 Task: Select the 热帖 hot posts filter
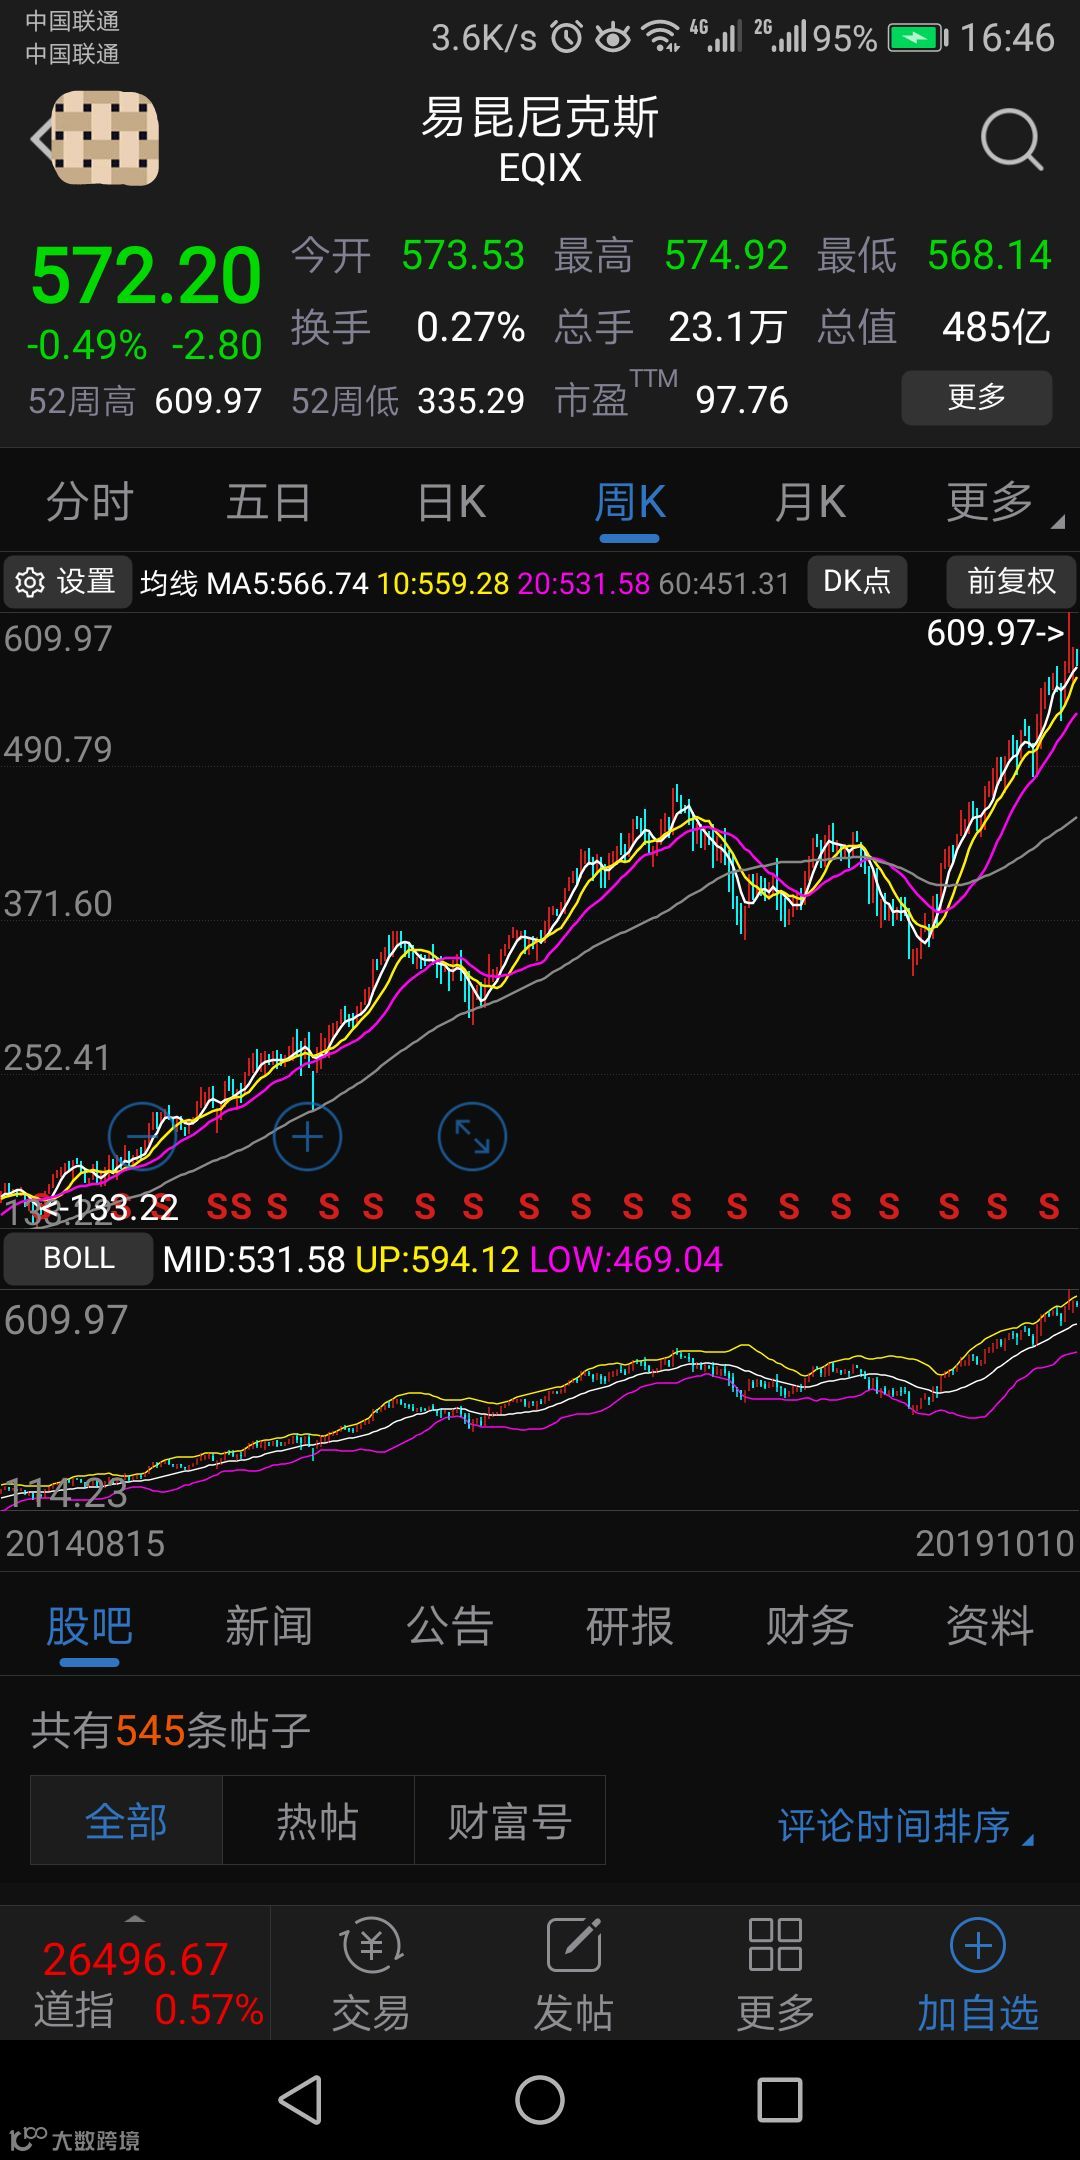click(318, 1820)
